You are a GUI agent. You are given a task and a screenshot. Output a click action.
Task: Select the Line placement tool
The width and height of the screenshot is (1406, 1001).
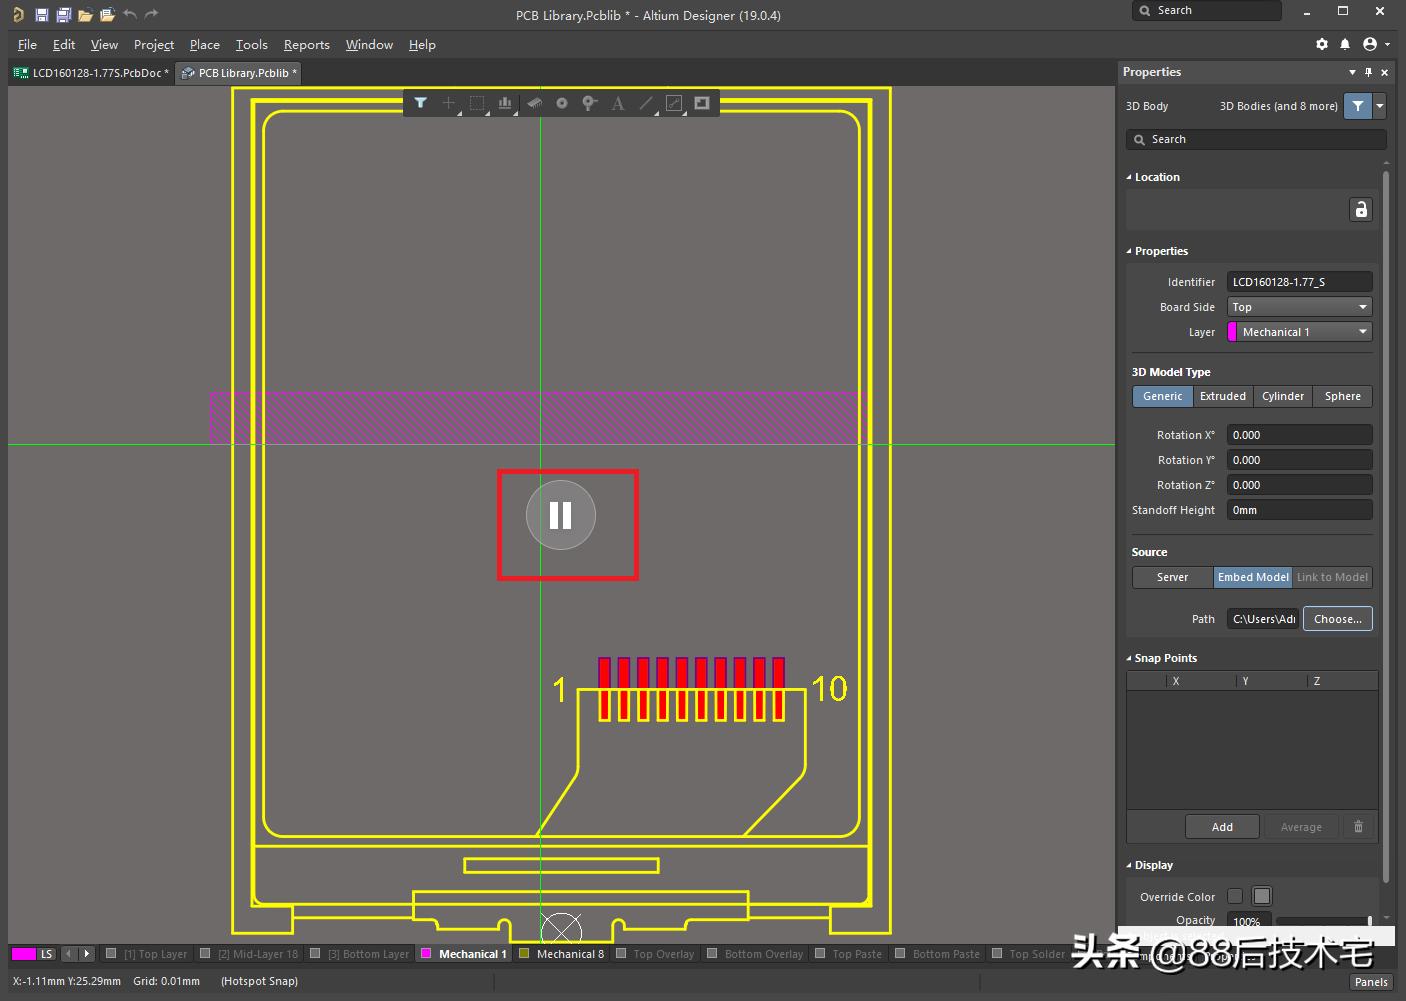point(645,103)
